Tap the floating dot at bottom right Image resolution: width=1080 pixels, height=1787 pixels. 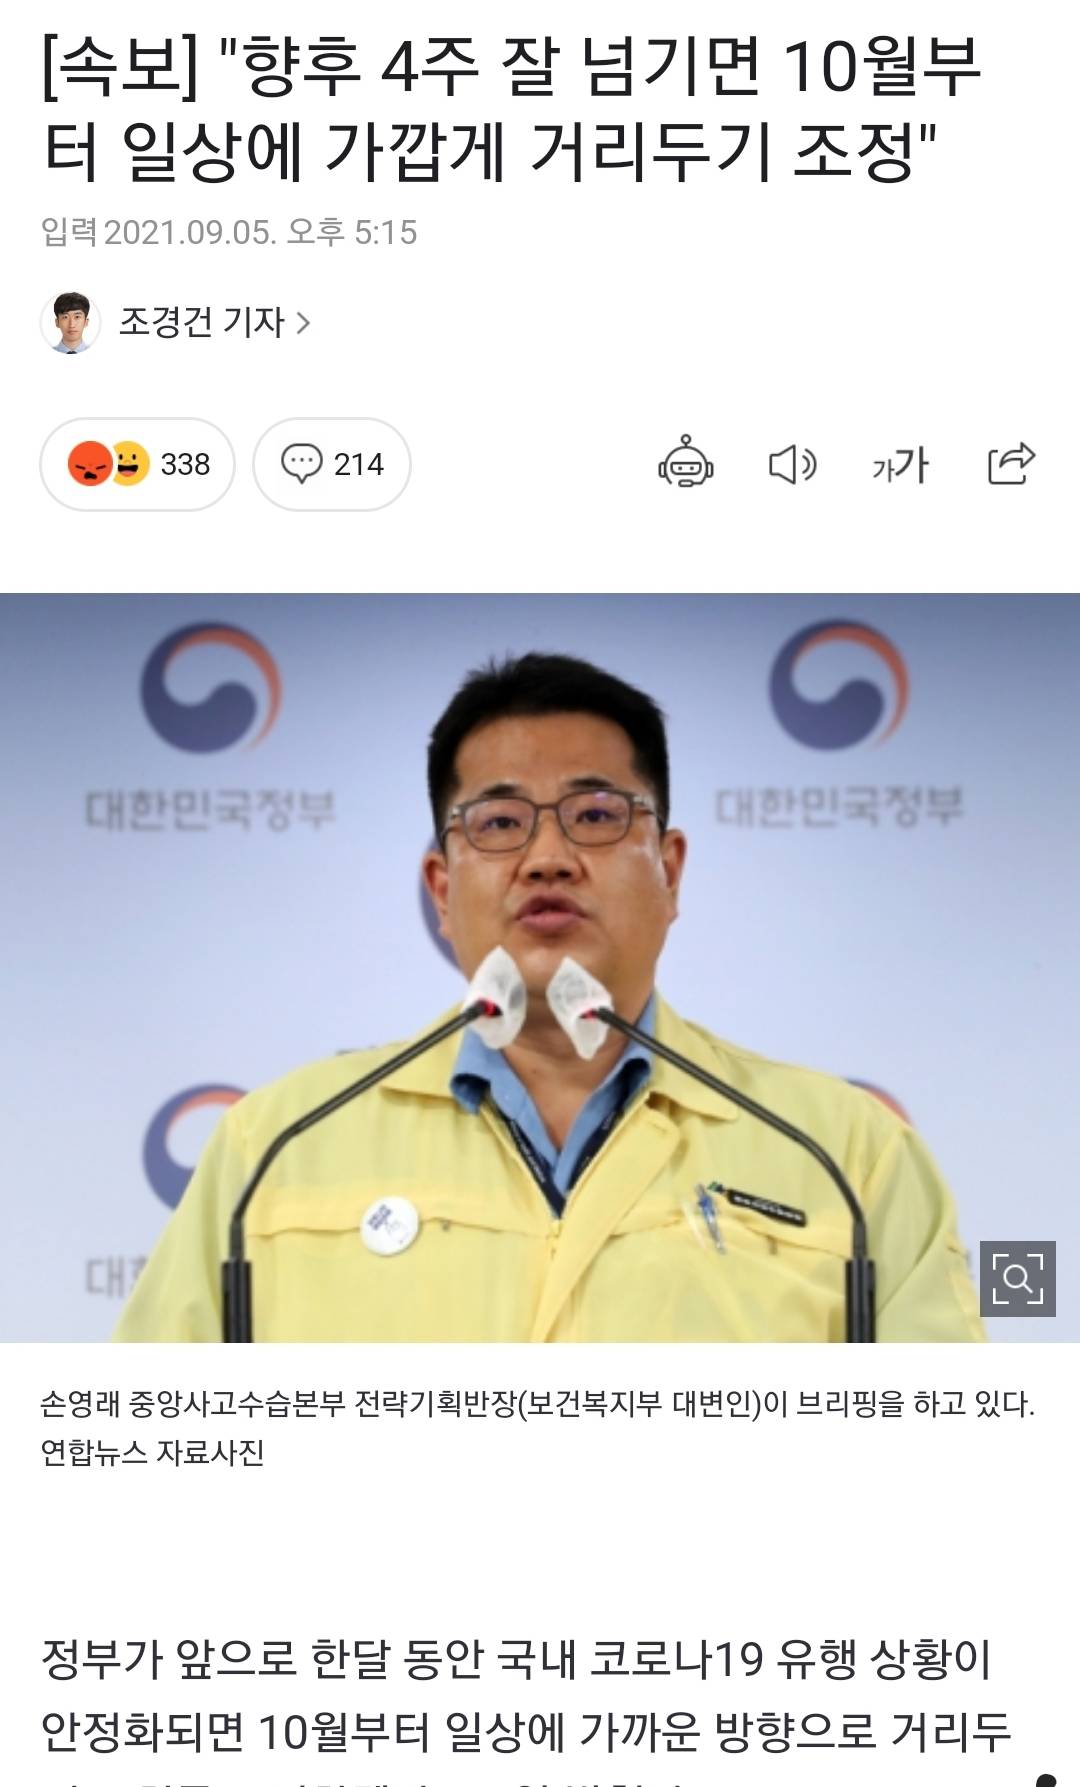coord(1046,1779)
